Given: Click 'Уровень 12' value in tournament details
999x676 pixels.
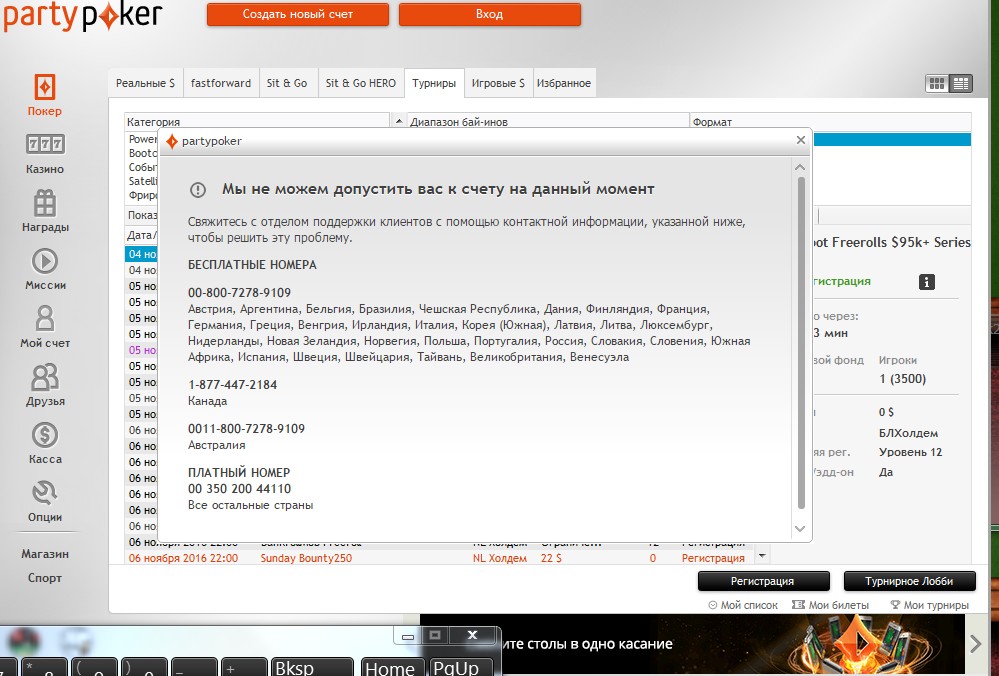Looking at the screenshot, I should click(910, 452).
